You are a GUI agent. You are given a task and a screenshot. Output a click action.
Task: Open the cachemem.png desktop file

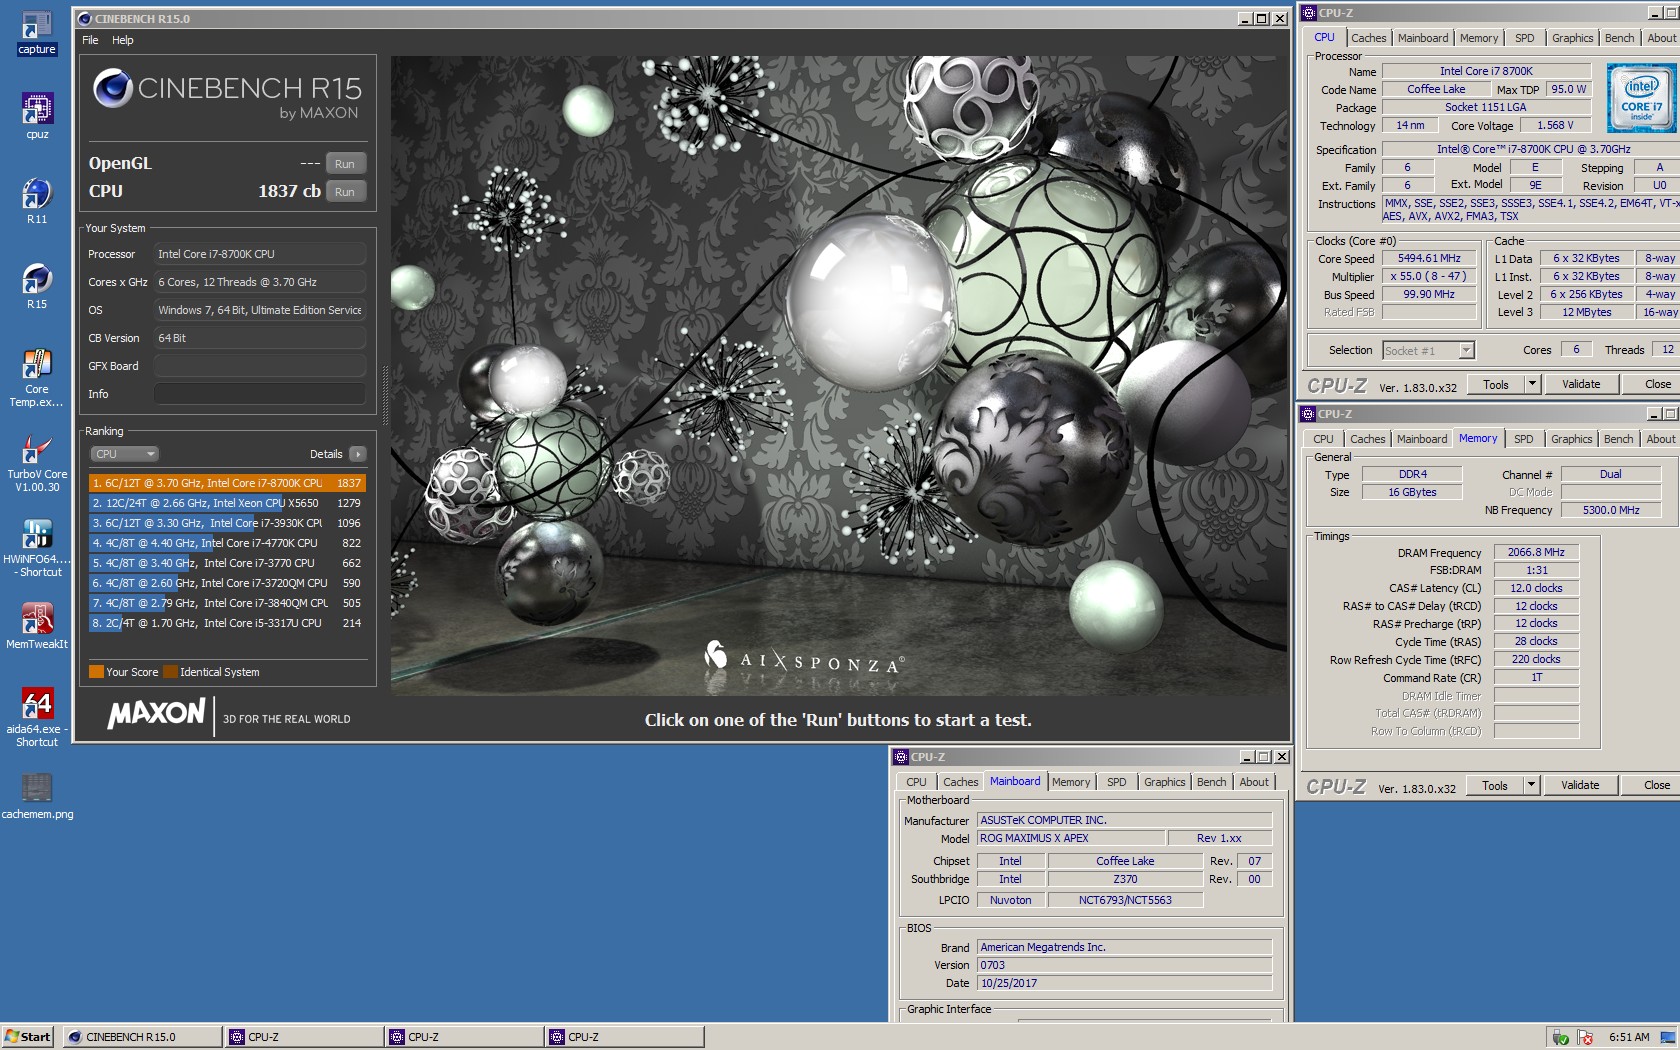point(37,790)
